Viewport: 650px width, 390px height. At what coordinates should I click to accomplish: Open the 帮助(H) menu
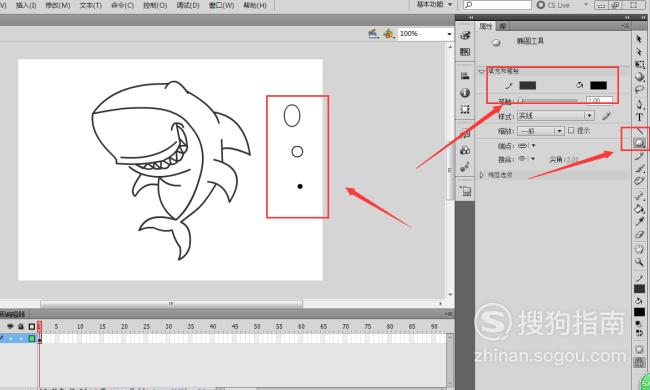pos(255,5)
